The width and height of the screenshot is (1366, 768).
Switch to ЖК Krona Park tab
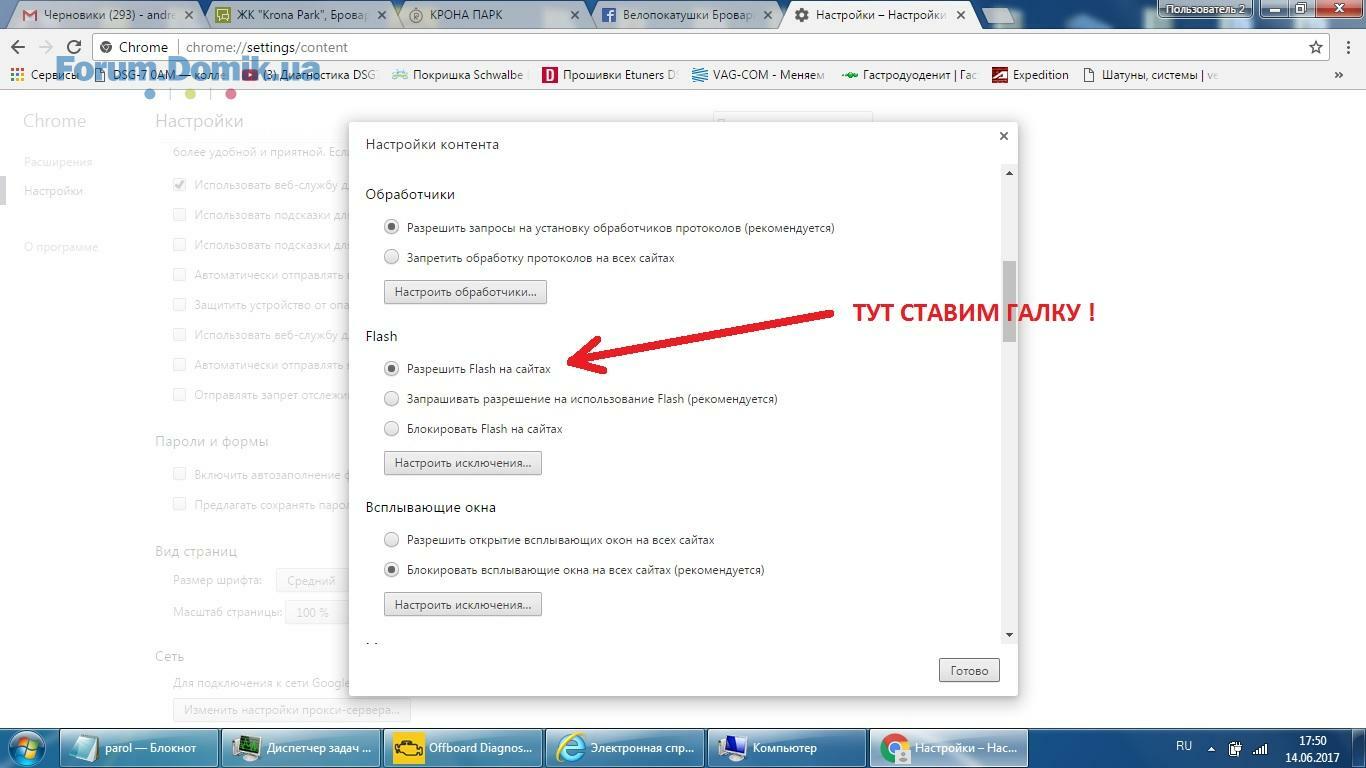click(x=298, y=15)
